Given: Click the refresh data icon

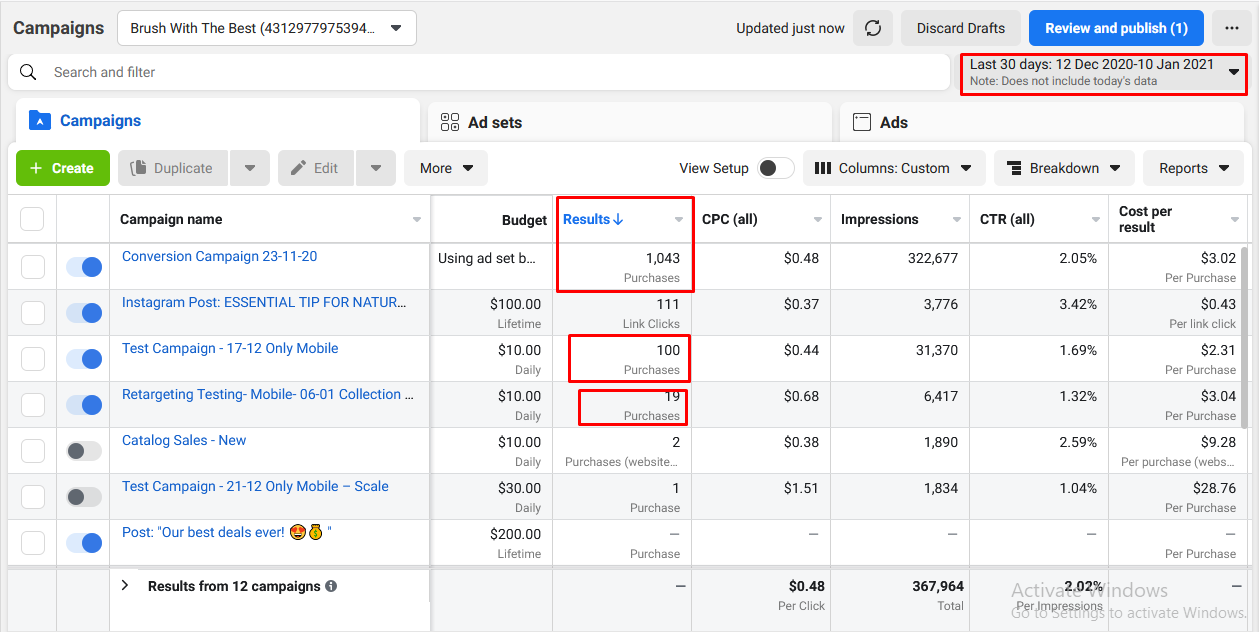Looking at the screenshot, I should point(872,28).
